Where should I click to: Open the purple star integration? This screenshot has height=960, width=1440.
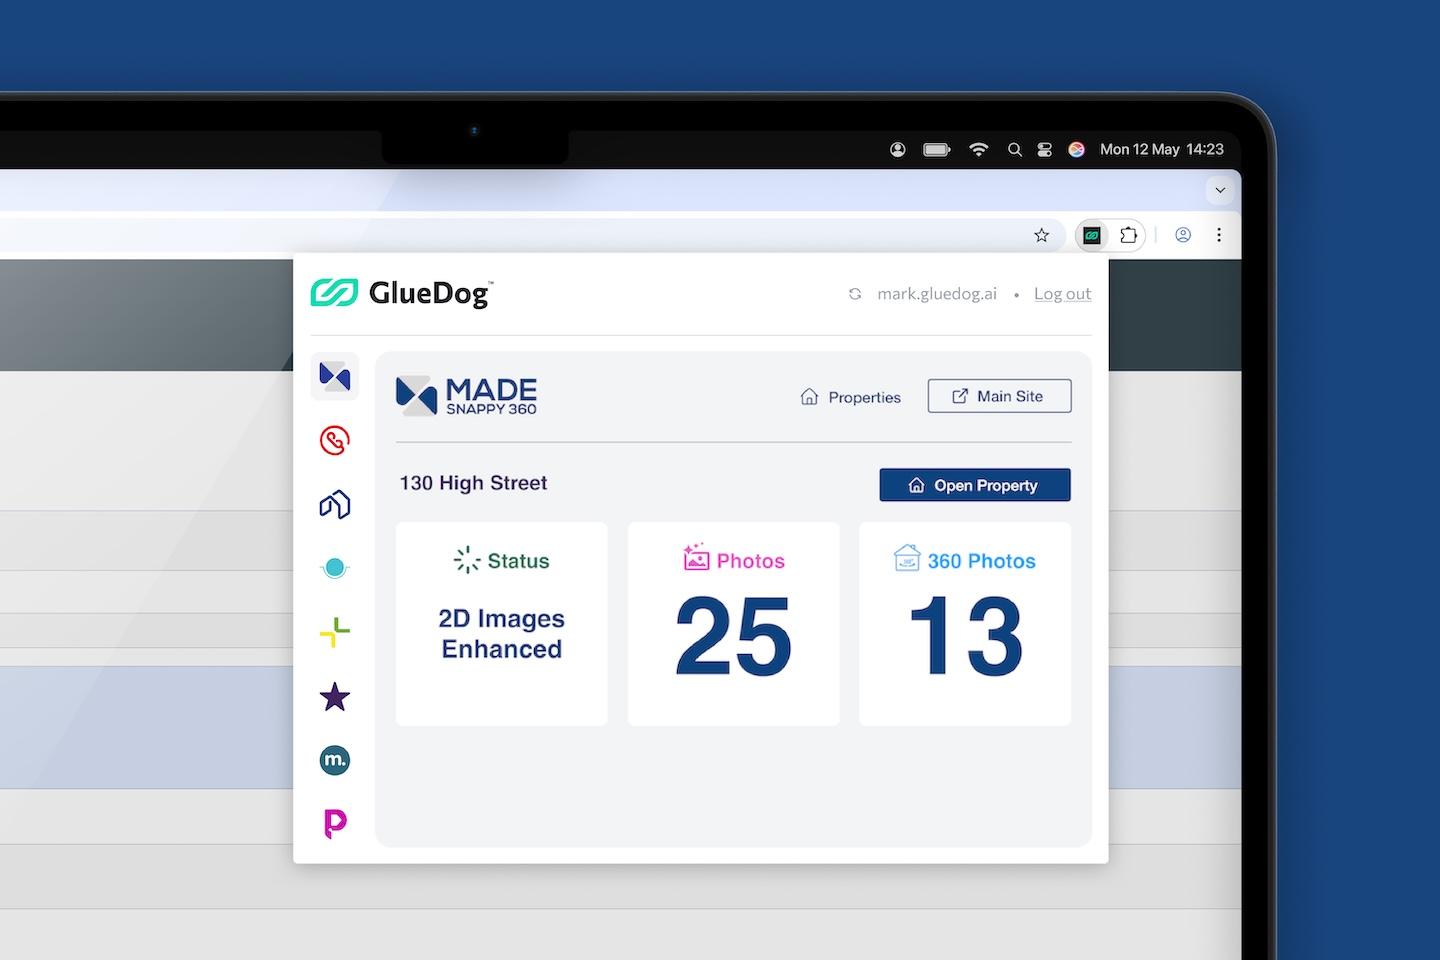pos(334,697)
